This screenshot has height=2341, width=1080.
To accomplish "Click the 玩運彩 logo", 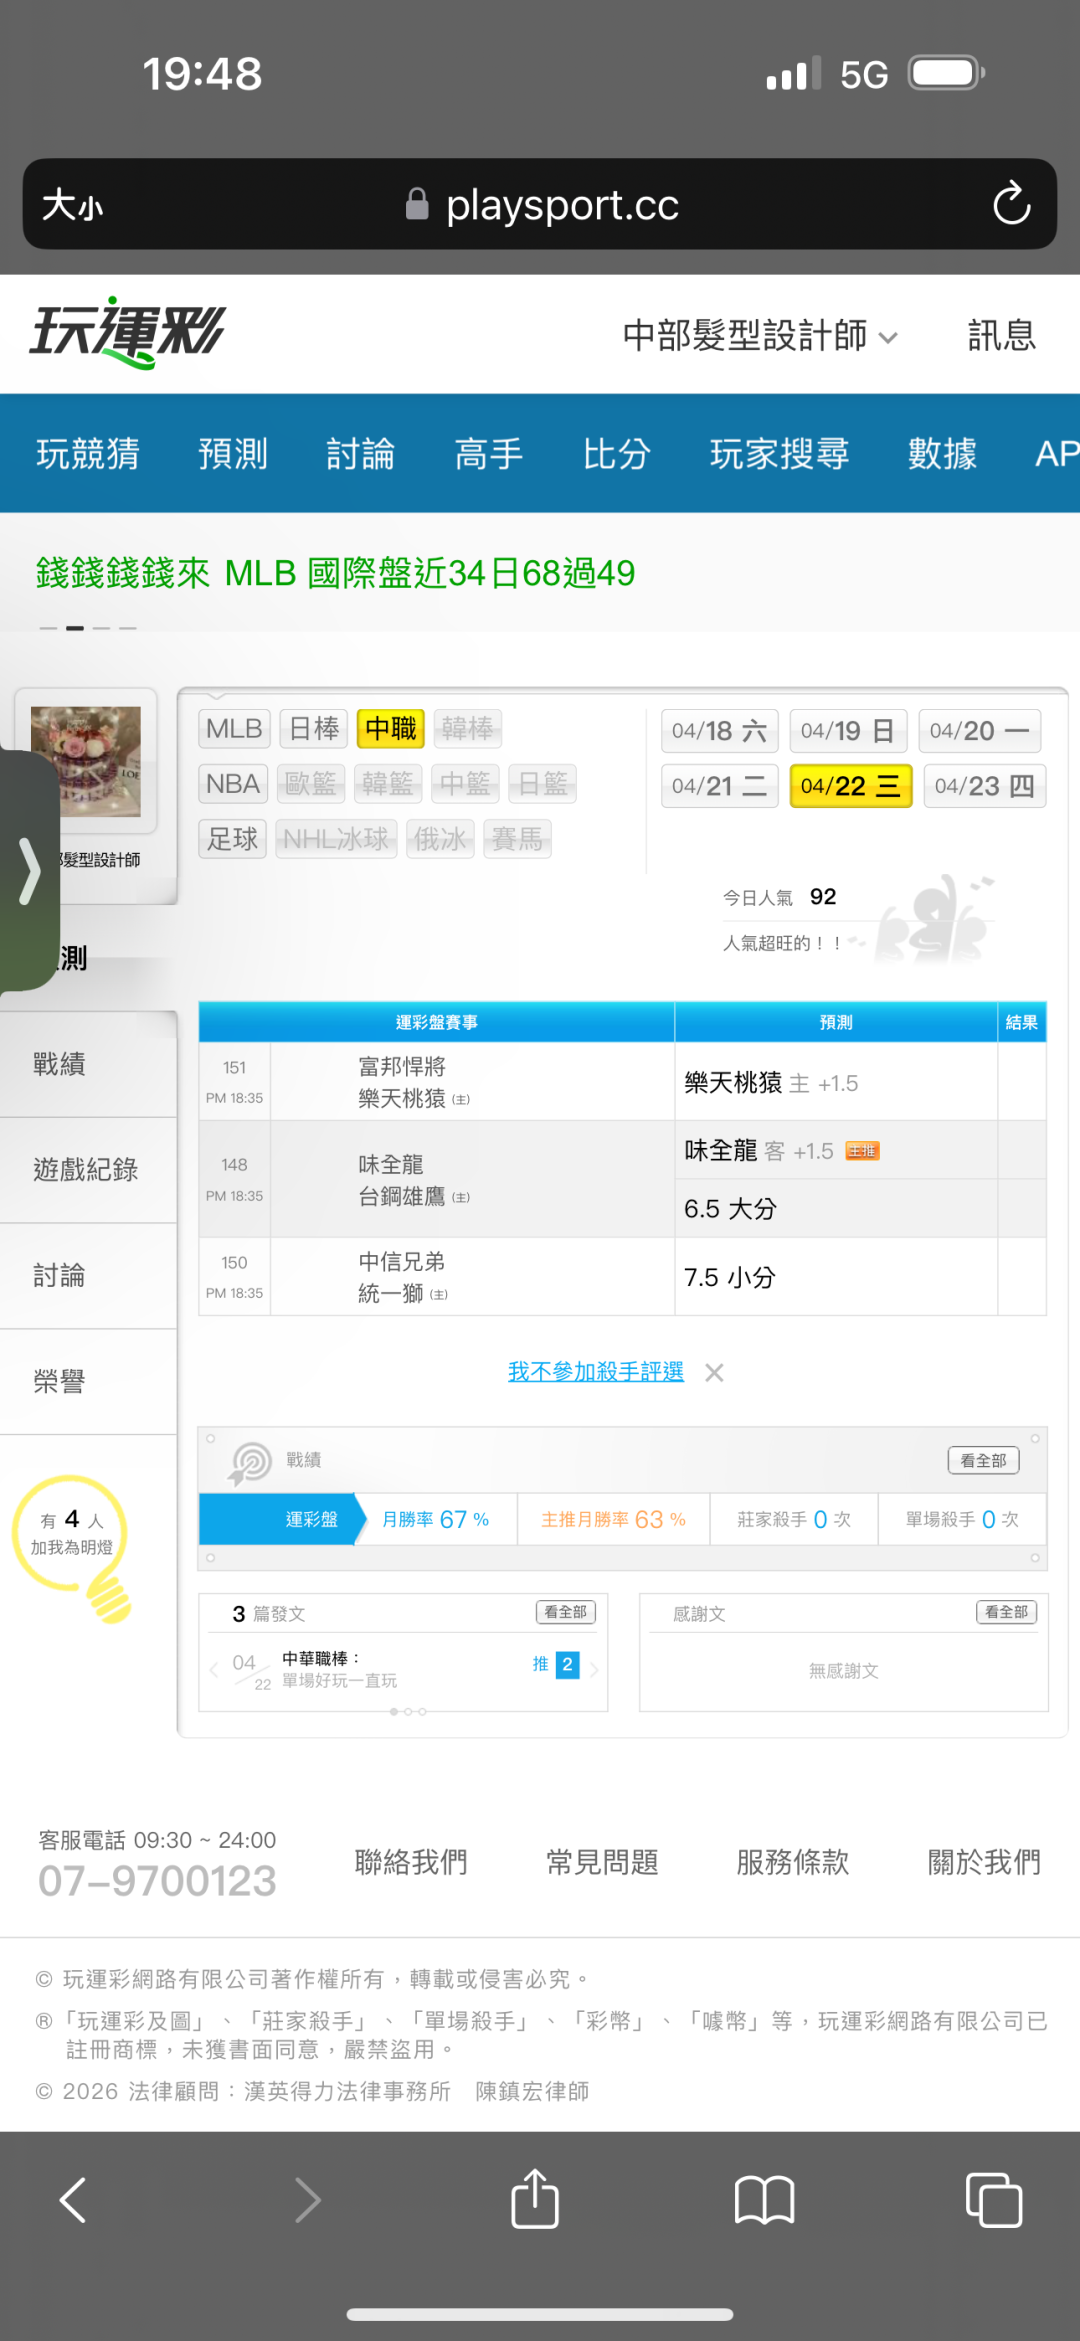I will (127, 333).
